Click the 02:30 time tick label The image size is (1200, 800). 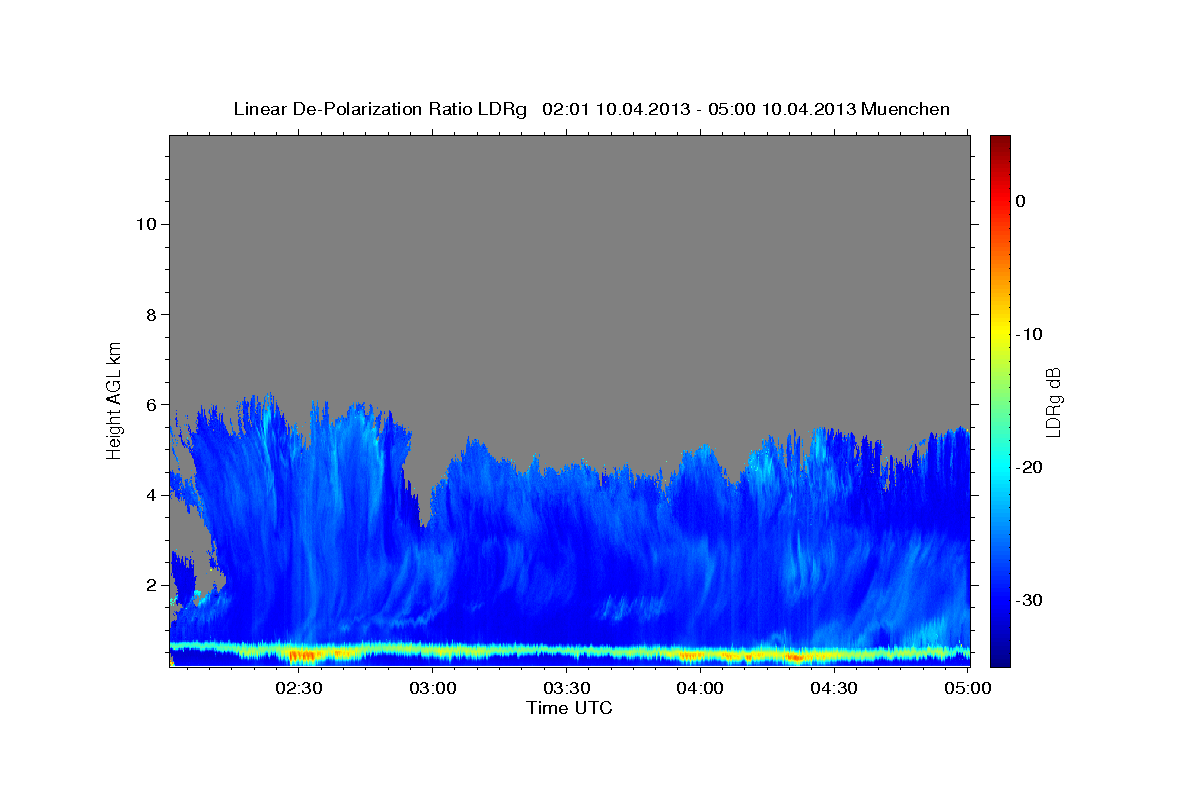coord(299,688)
